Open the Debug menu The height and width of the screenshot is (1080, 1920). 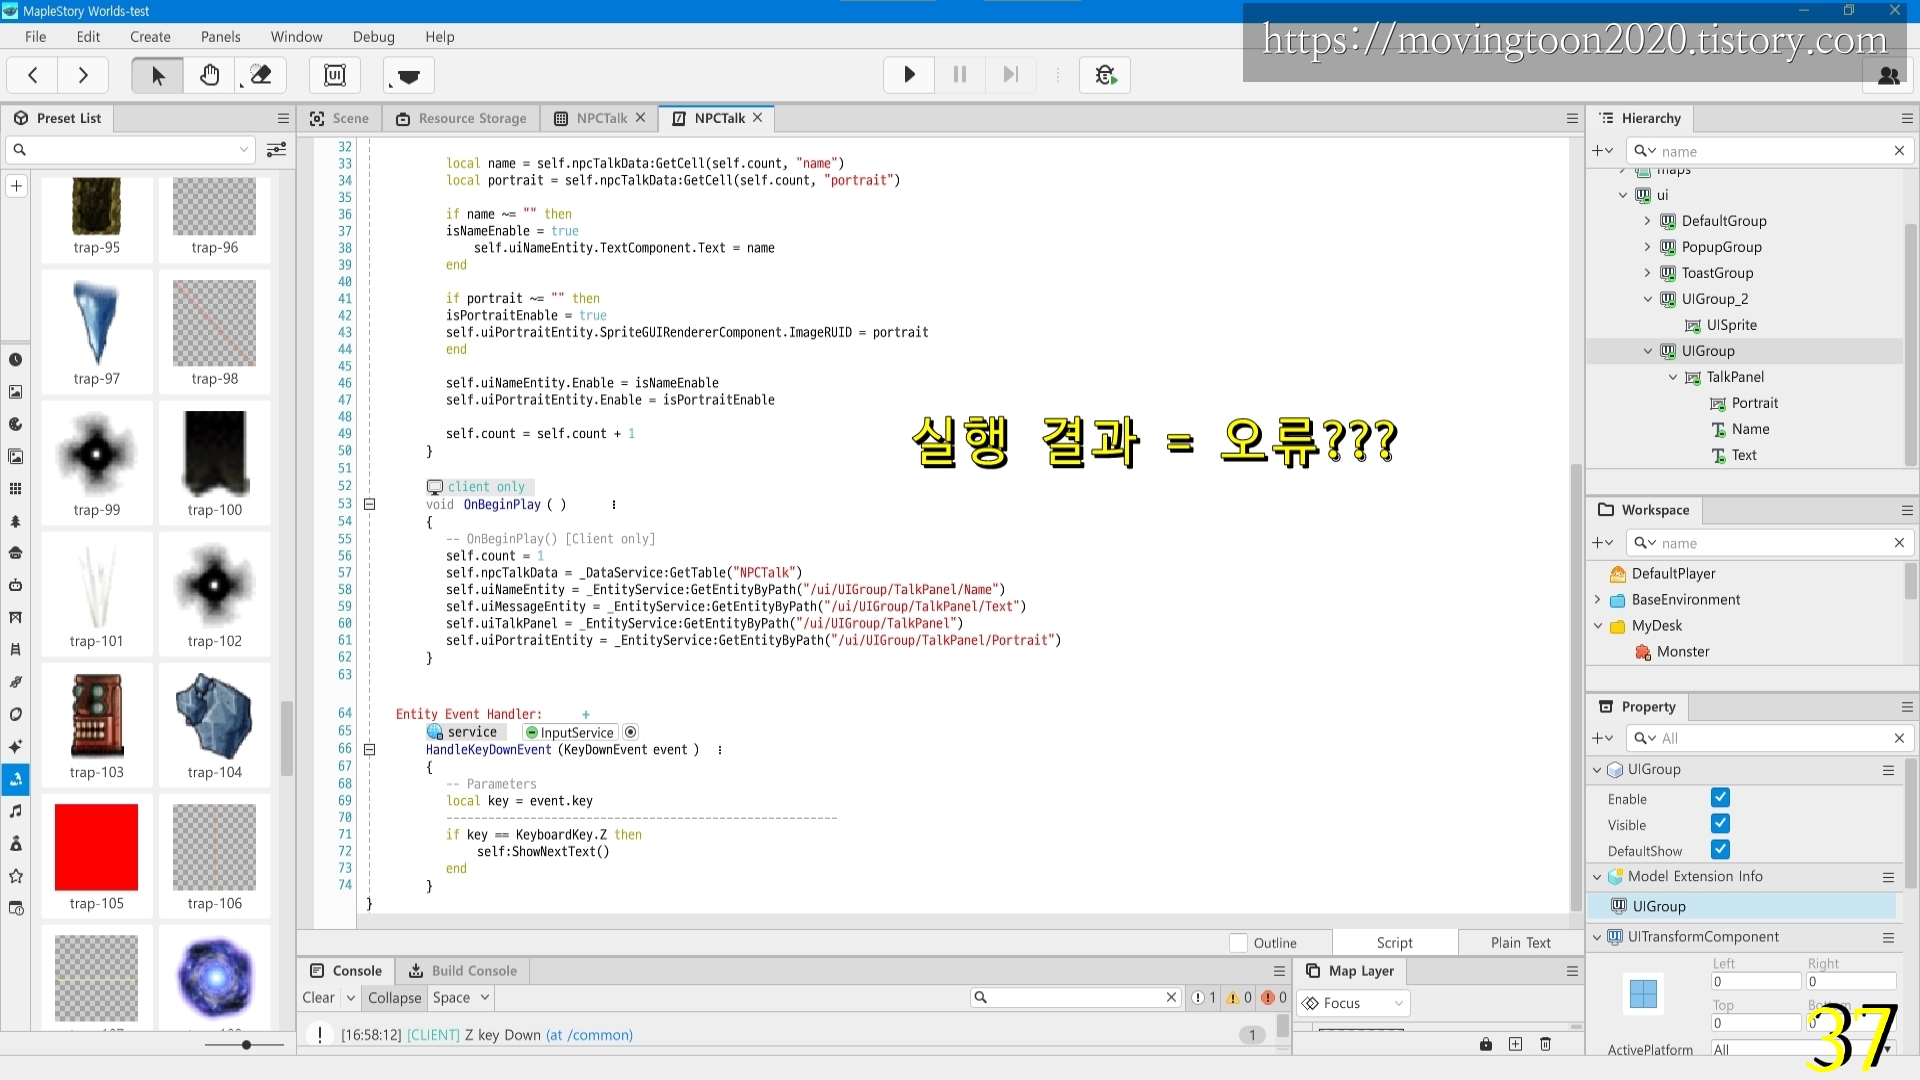pyautogui.click(x=373, y=37)
